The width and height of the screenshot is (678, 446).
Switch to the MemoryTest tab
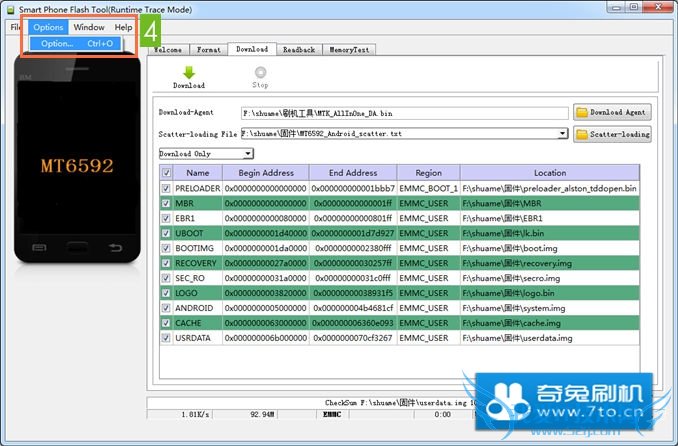349,49
